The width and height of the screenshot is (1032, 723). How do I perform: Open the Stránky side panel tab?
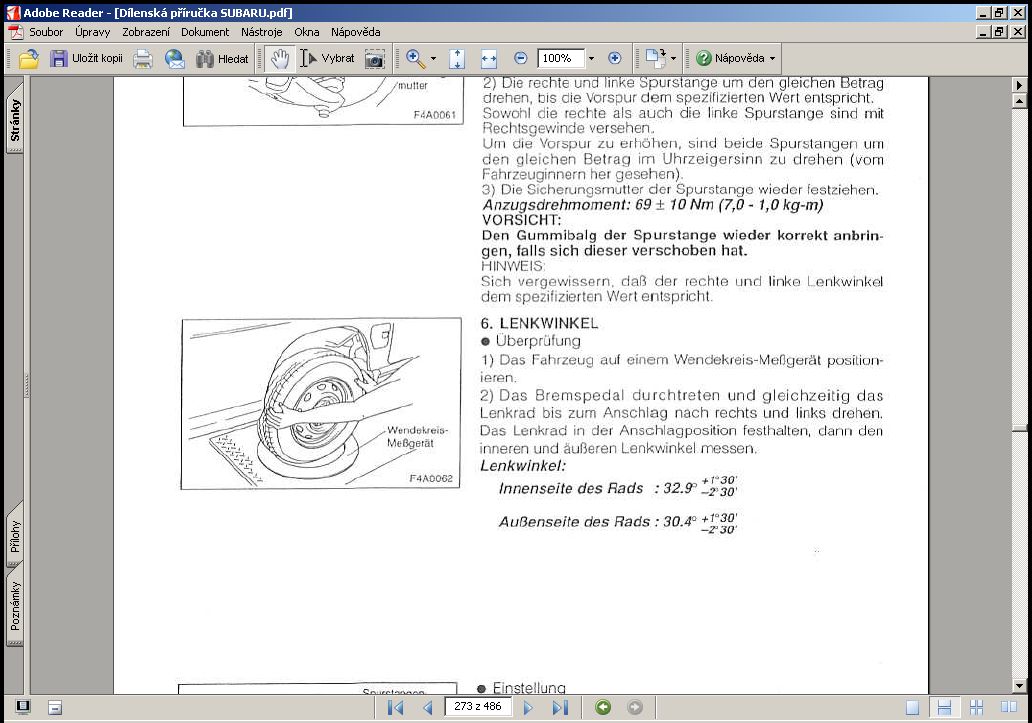click(14, 120)
